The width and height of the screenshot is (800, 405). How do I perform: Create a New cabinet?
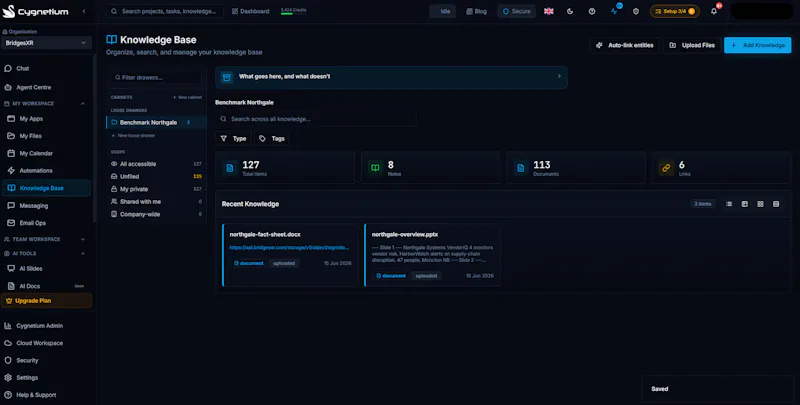click(187, 97)
